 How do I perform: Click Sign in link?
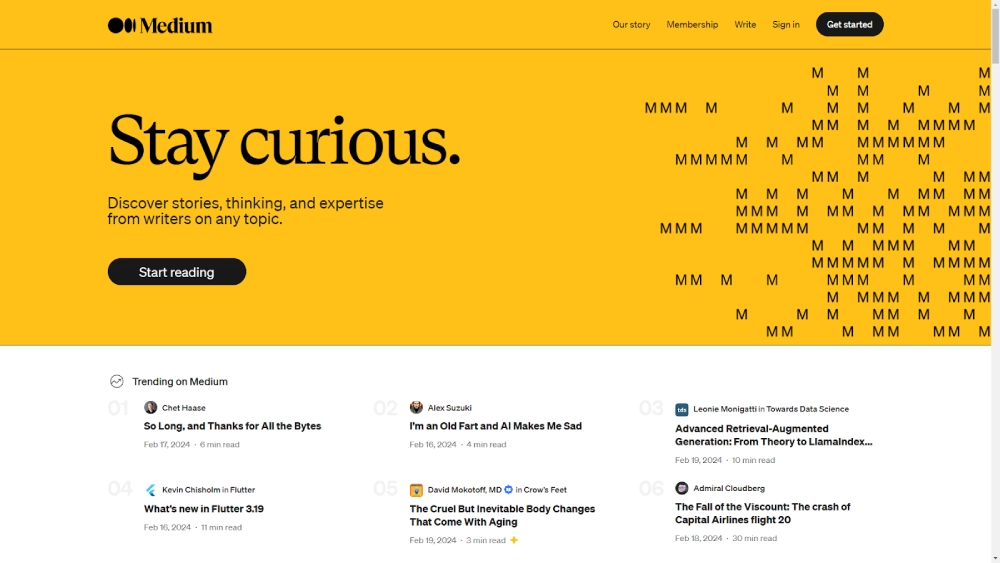click(786, 25)
